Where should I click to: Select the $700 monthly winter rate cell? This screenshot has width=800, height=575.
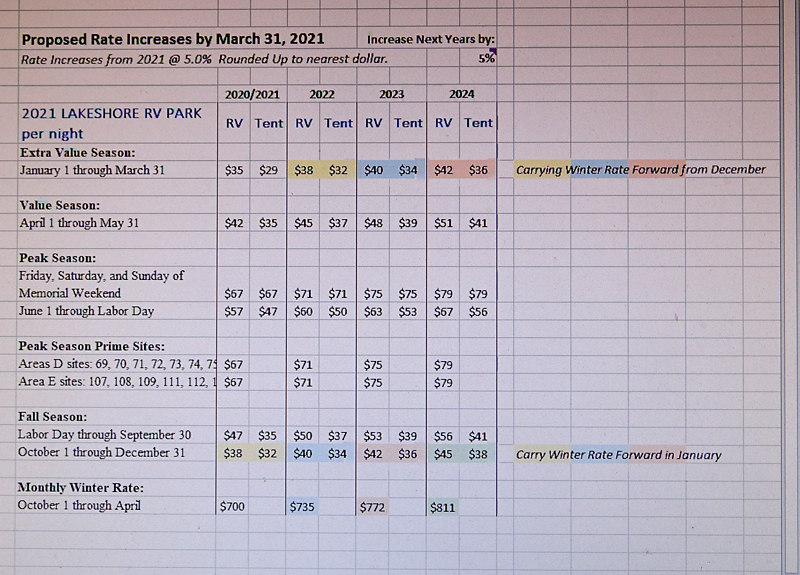[232, 507]
